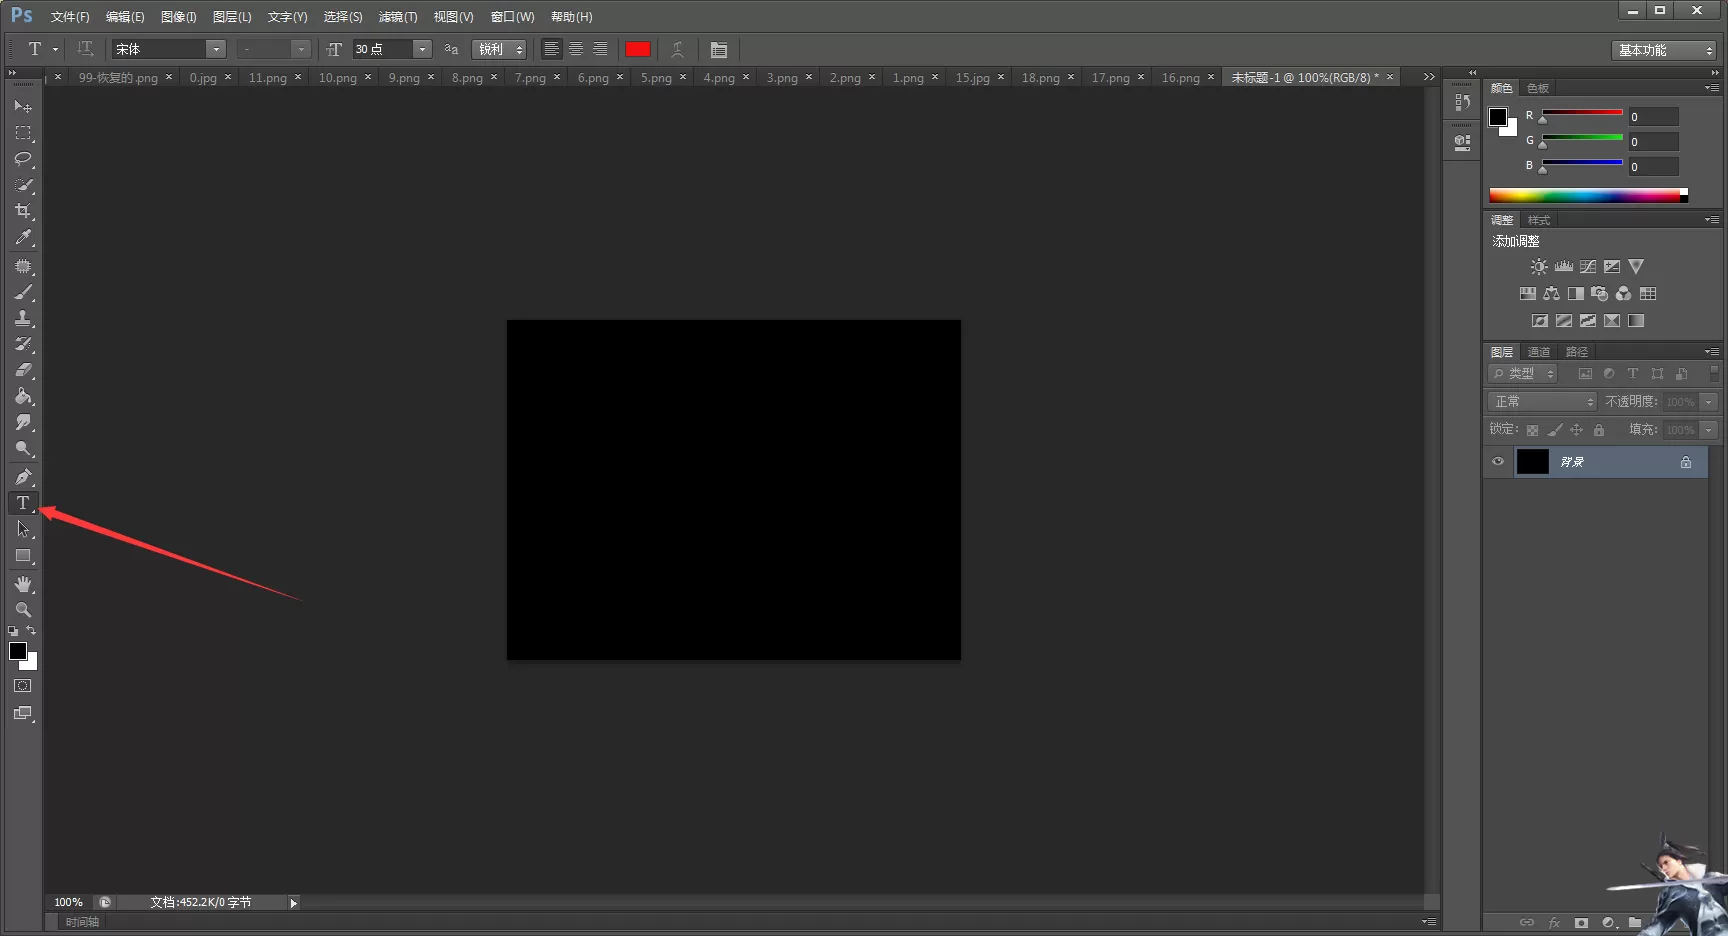Click the red R value field
This screenshot has height=936, width=1728.
1653,117
